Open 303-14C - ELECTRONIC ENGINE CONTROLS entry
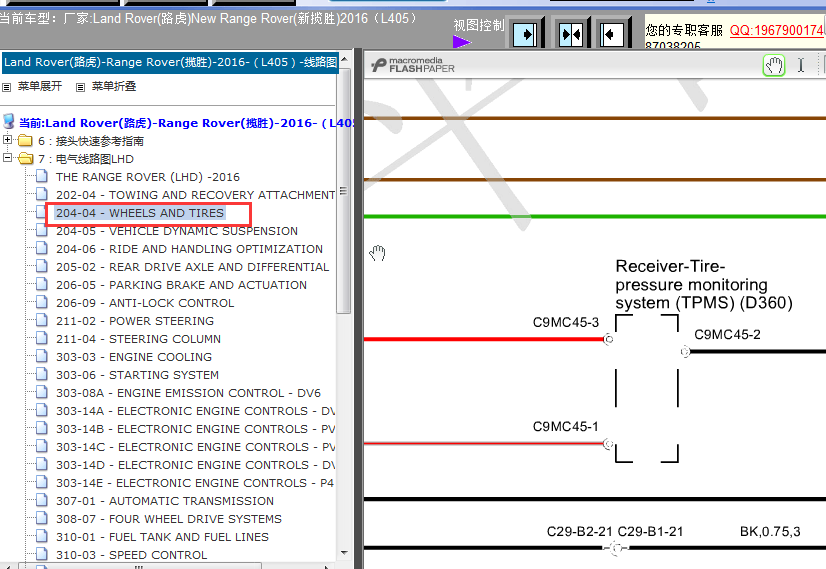 click(195, 447)
